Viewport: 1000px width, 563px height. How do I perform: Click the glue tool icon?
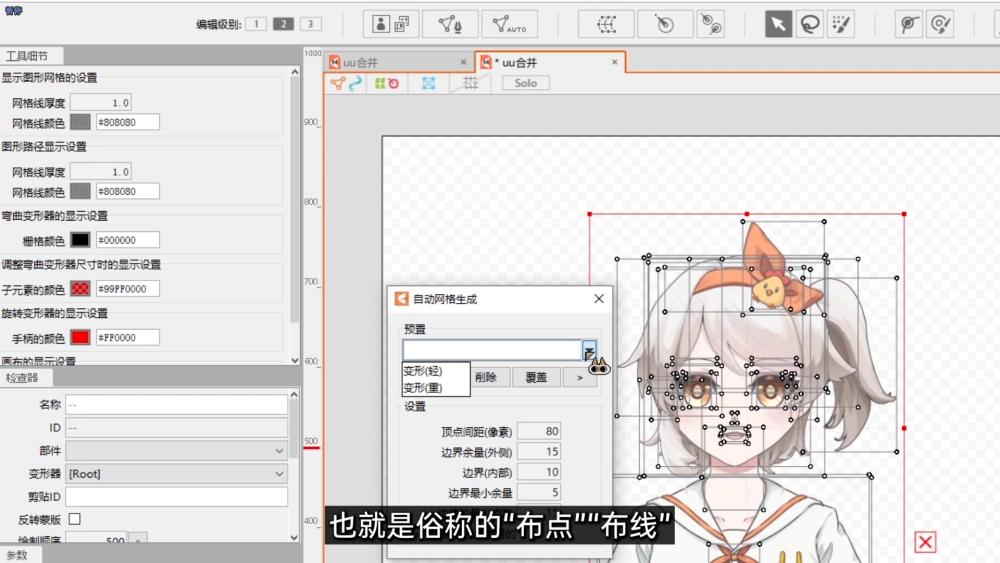tap(909, 24)
